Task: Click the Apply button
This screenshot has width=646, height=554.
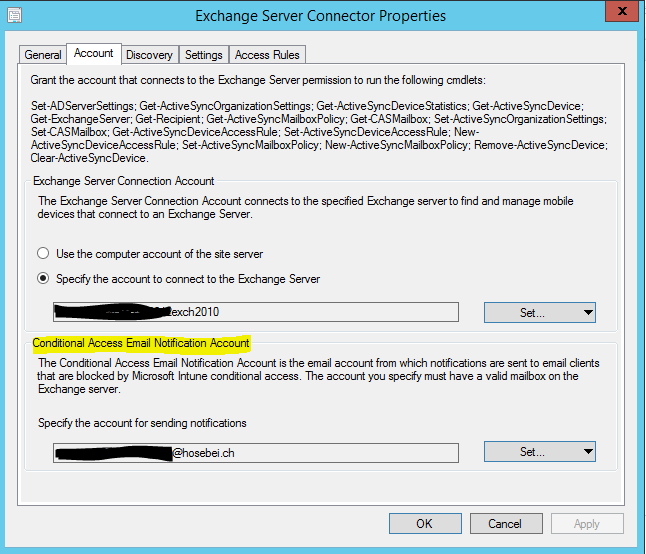Action: click(x=587, y=524)
